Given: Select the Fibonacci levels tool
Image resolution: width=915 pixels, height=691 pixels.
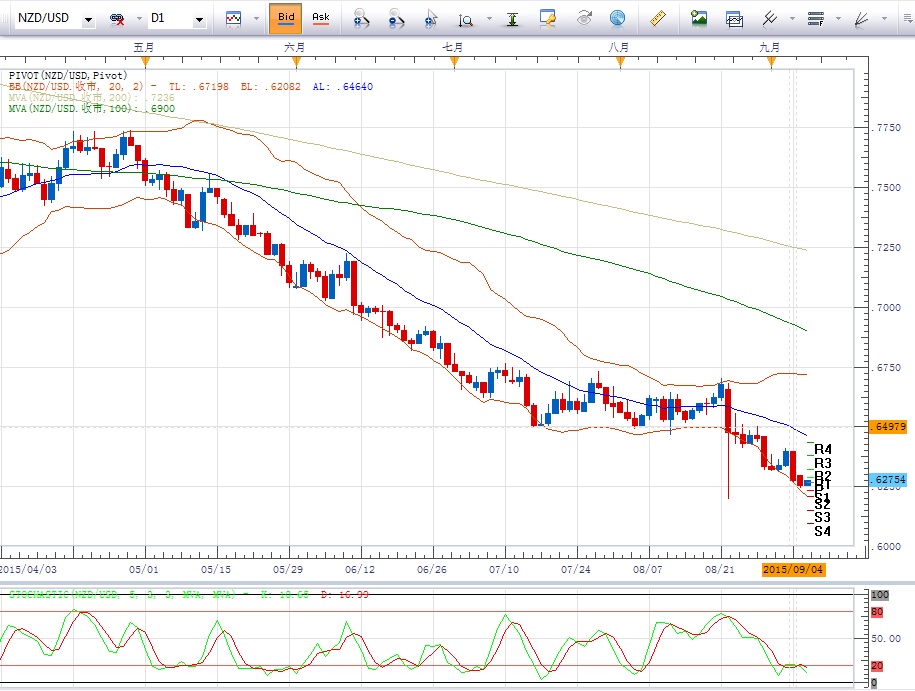Looking at the screenshot, I should (816, 19).
